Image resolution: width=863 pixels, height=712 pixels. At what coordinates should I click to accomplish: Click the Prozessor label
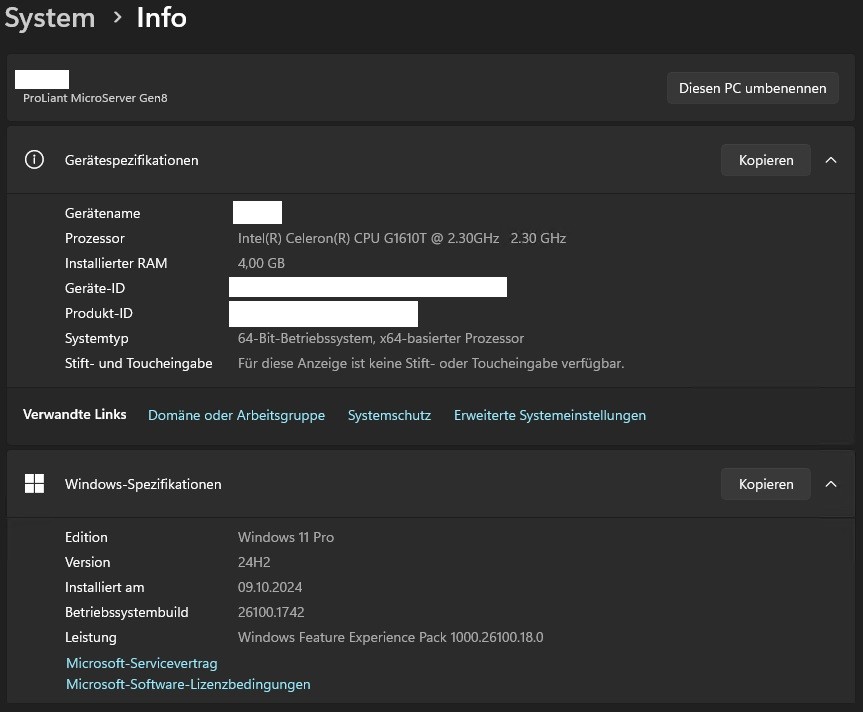click(95, 238)
